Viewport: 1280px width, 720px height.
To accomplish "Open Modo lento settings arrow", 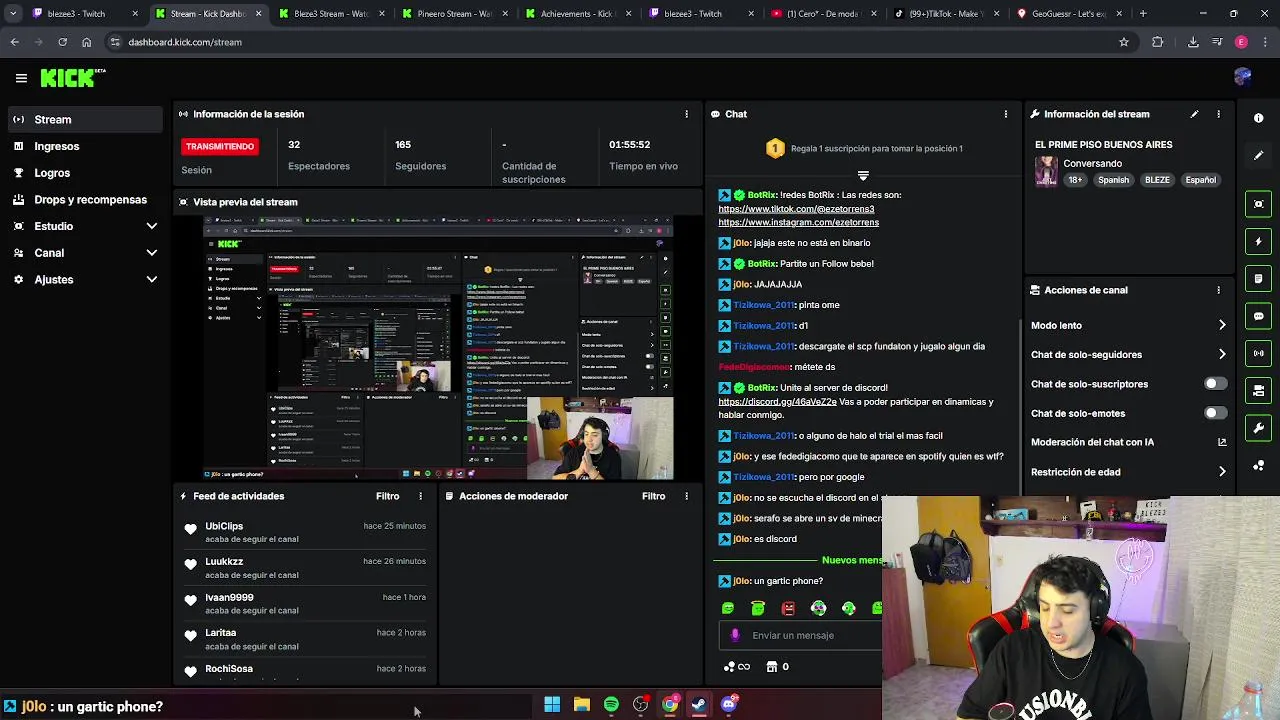I will point(1222,325).
